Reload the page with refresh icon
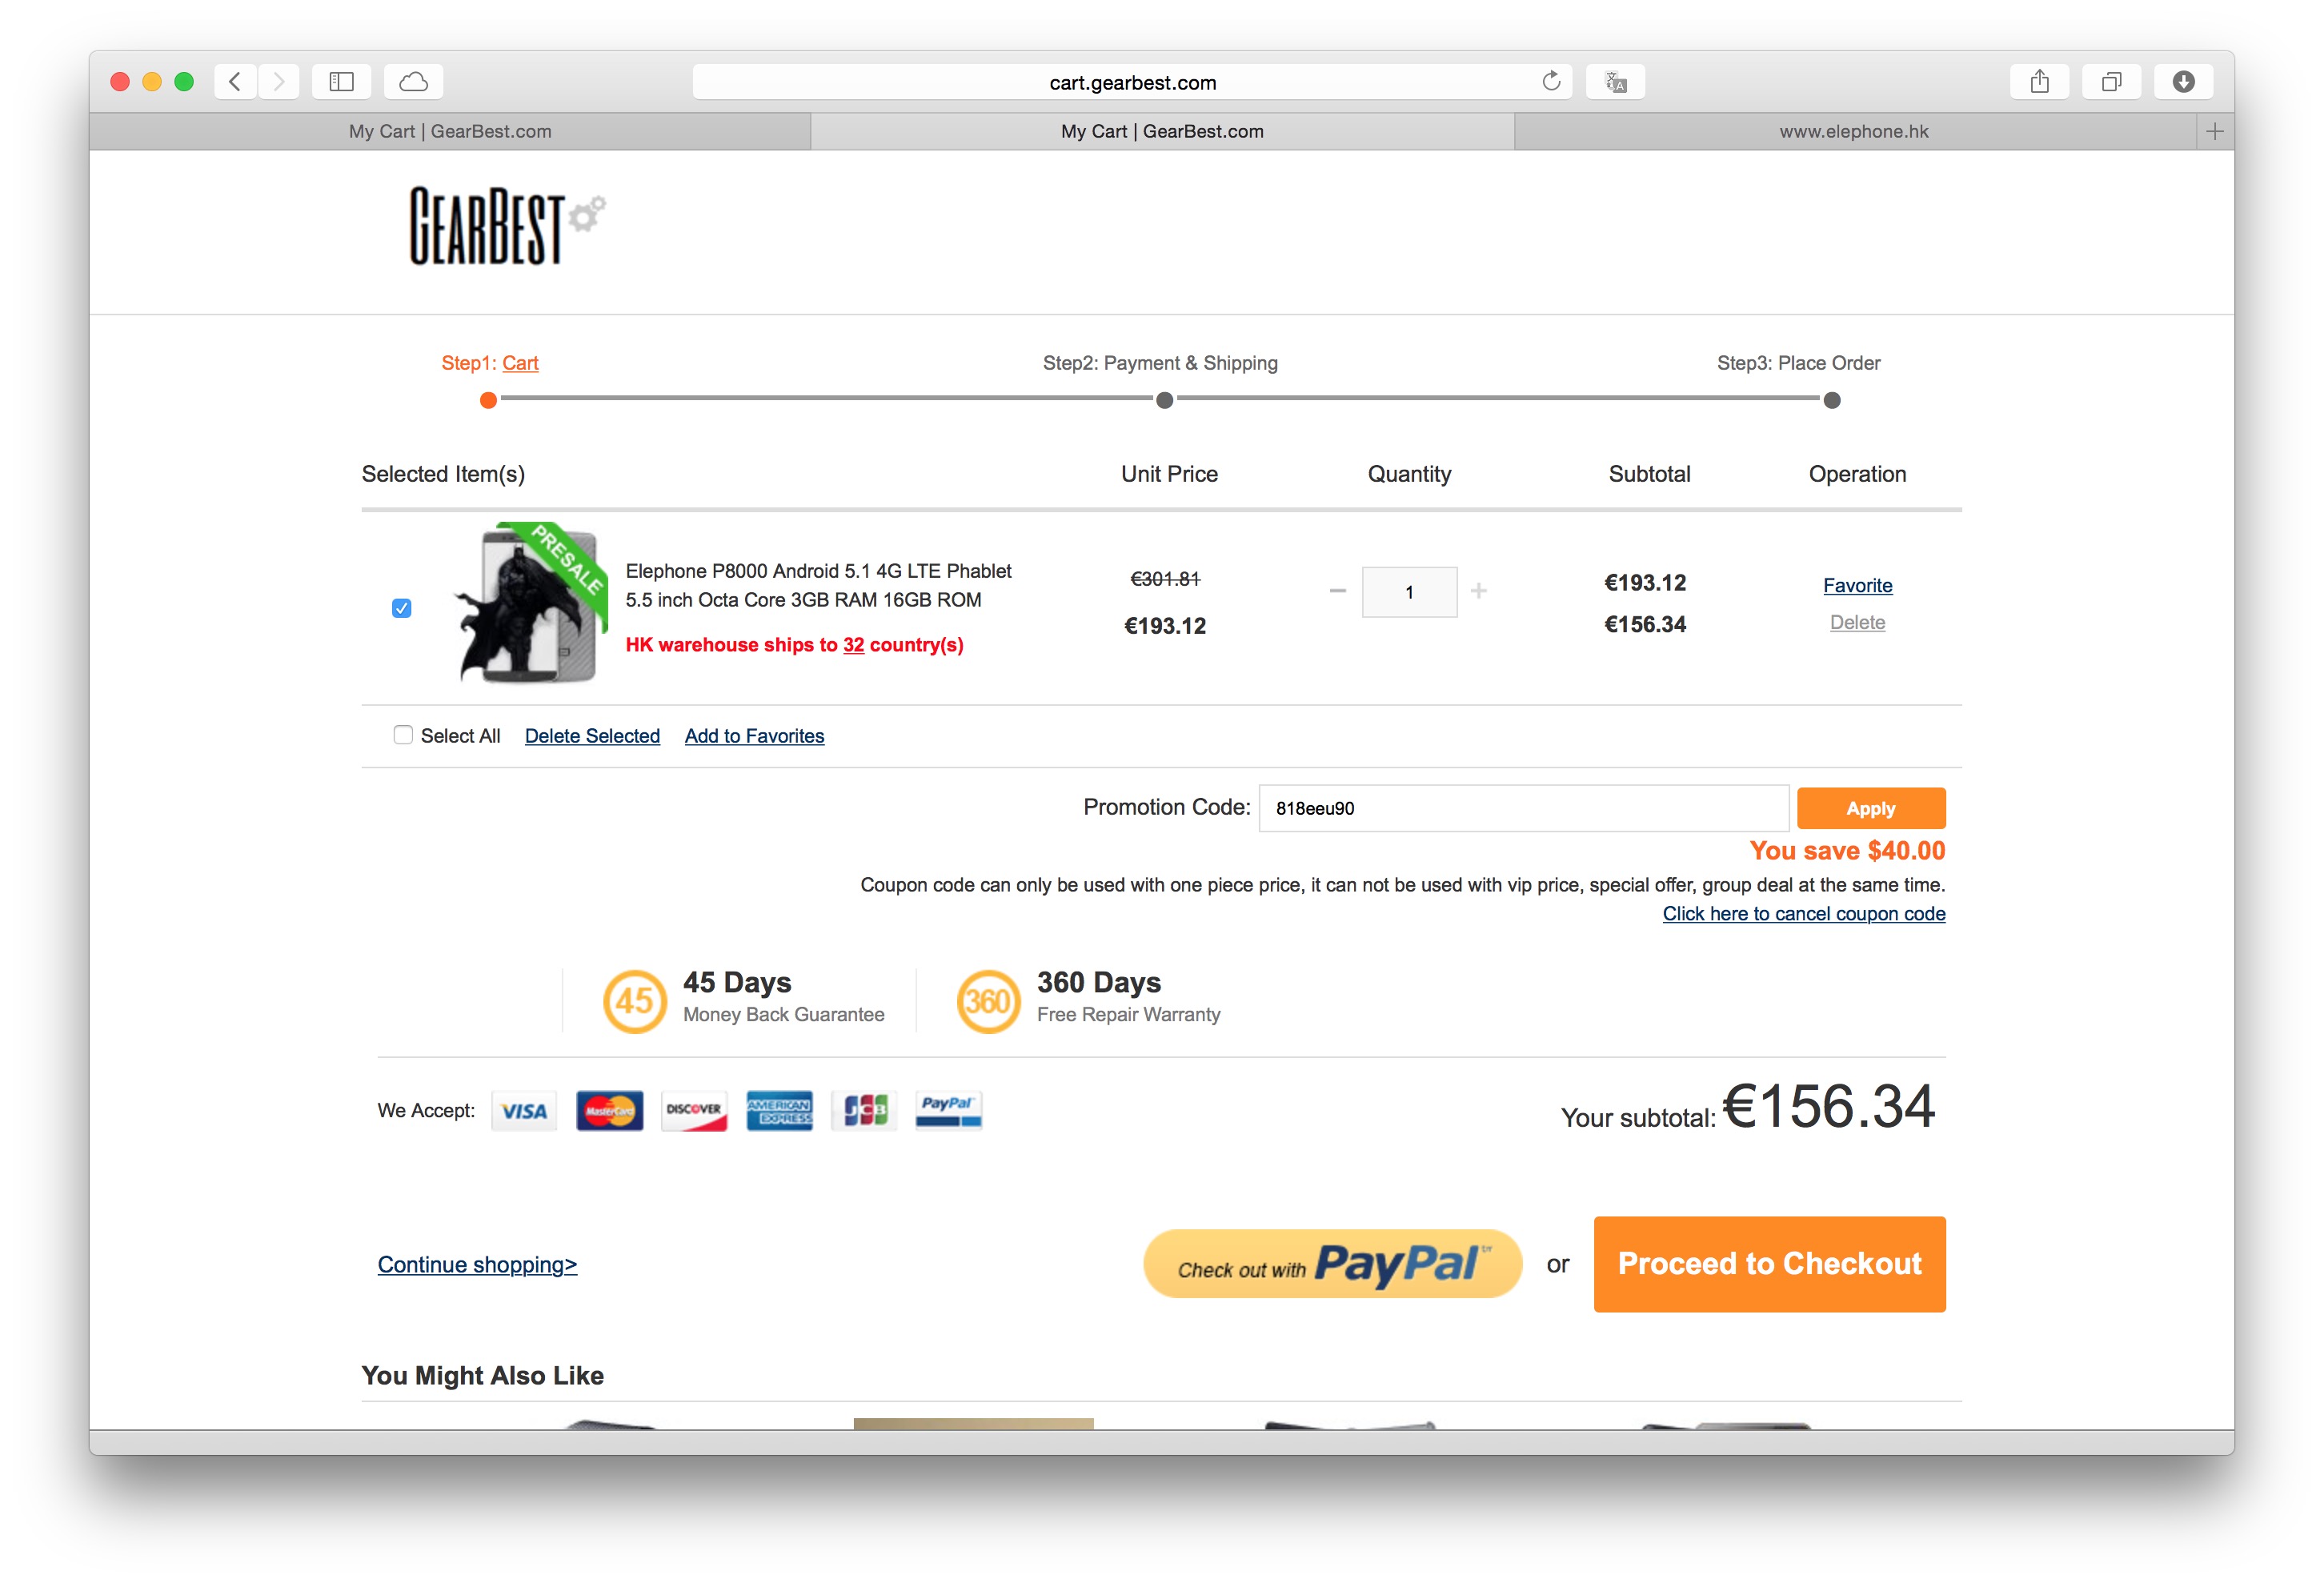Image resolution: width=2324 pixels, height=1583 pixels. click(x=1551, y=81)
